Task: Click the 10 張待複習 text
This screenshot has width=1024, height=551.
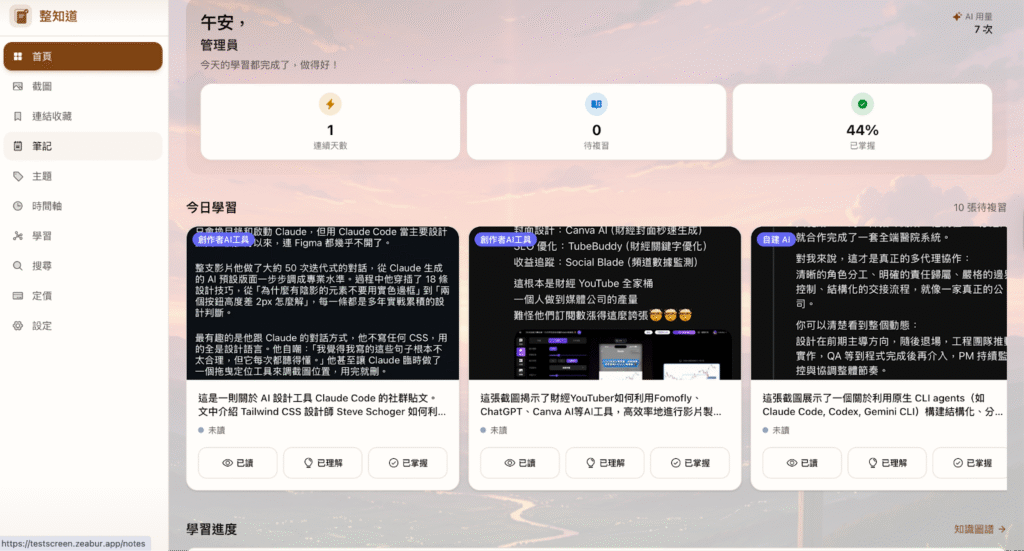Action: point(980,208)
